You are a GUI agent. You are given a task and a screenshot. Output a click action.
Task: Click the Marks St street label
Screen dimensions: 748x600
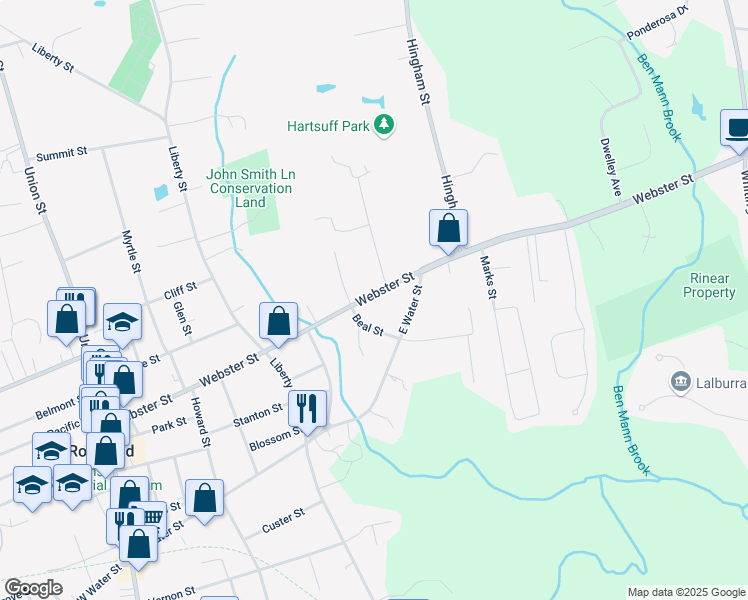coord(488,278)
